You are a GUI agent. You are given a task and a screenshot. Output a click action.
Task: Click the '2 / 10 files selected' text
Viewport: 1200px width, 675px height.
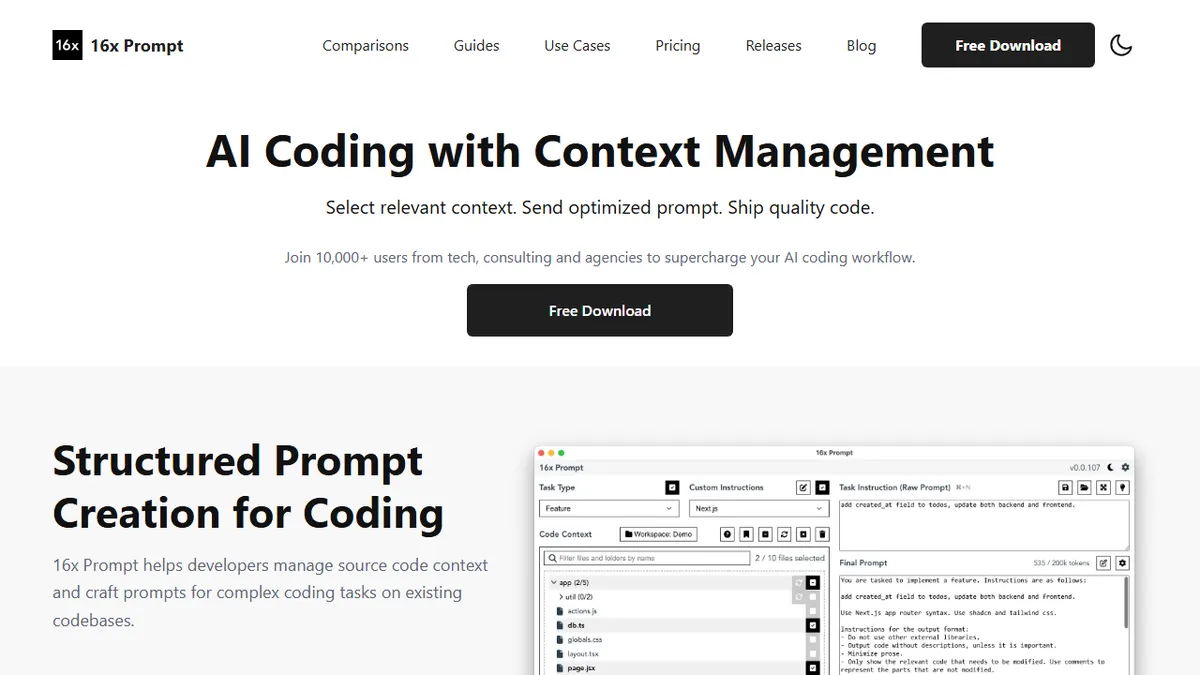pyautogui.click(x=790, y=558)
